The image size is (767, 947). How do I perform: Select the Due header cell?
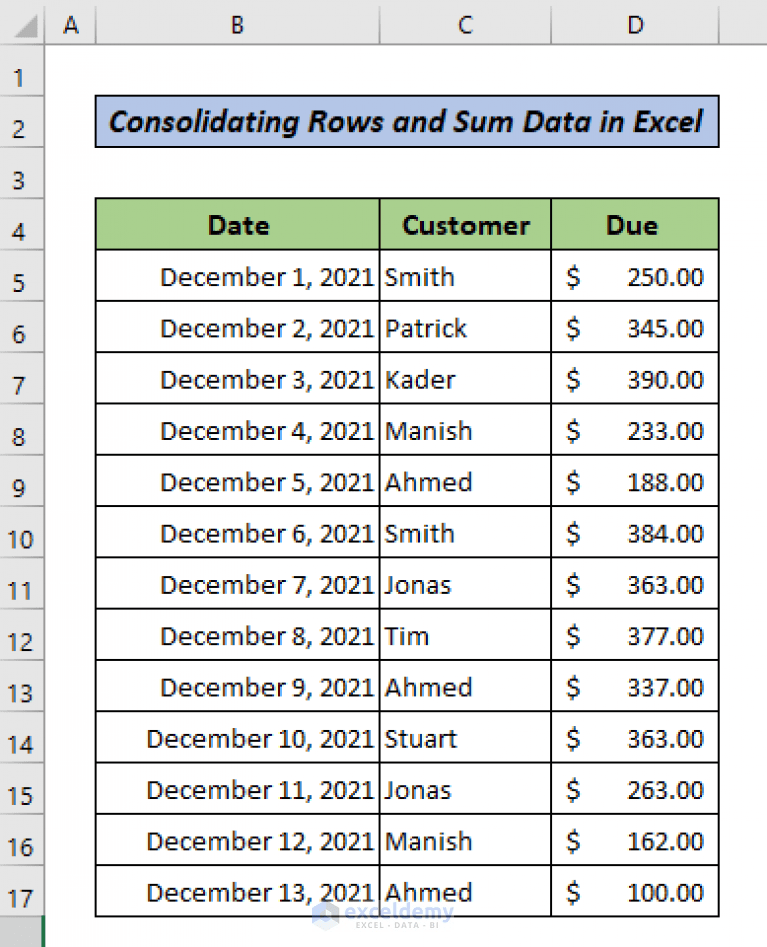634,225
